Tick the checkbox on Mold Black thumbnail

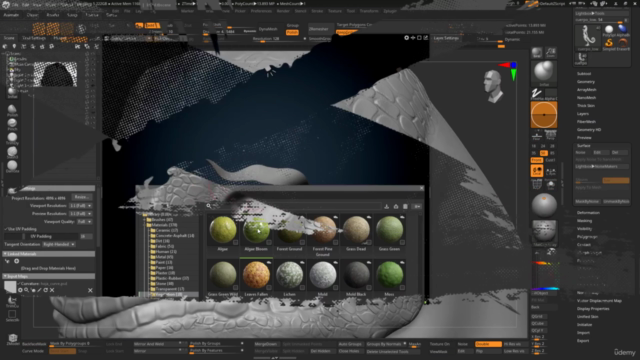pyautogui.click(x=369, y=288)
